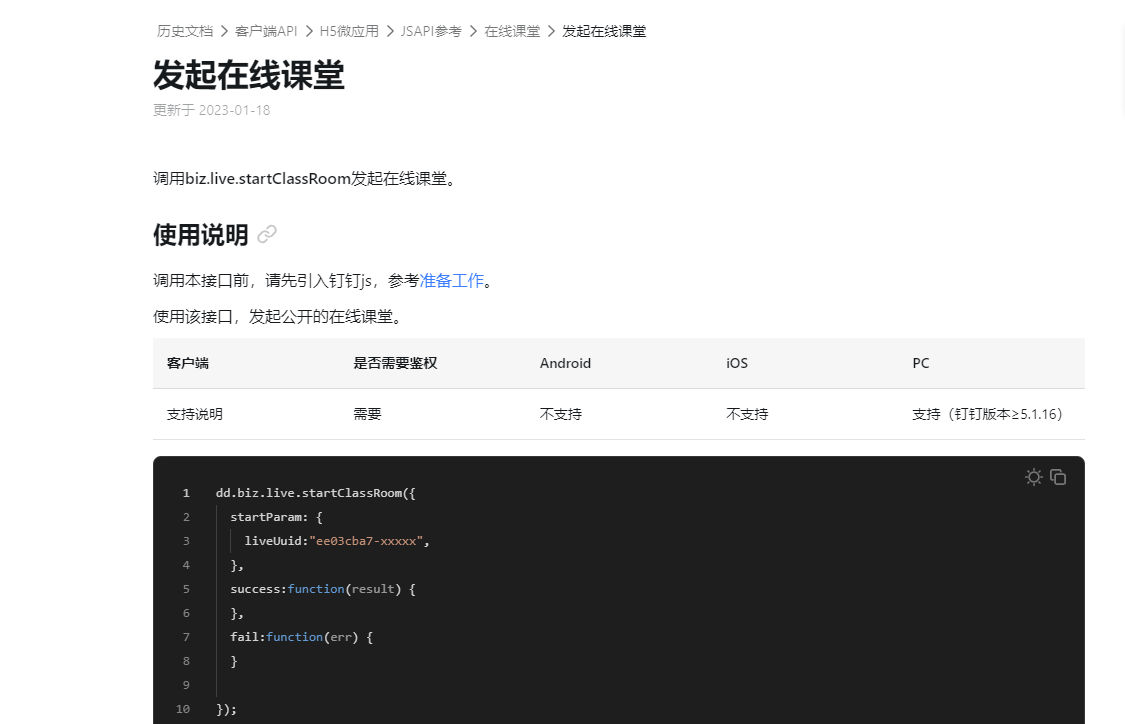Open the 准备工作 link

point(452,281)
